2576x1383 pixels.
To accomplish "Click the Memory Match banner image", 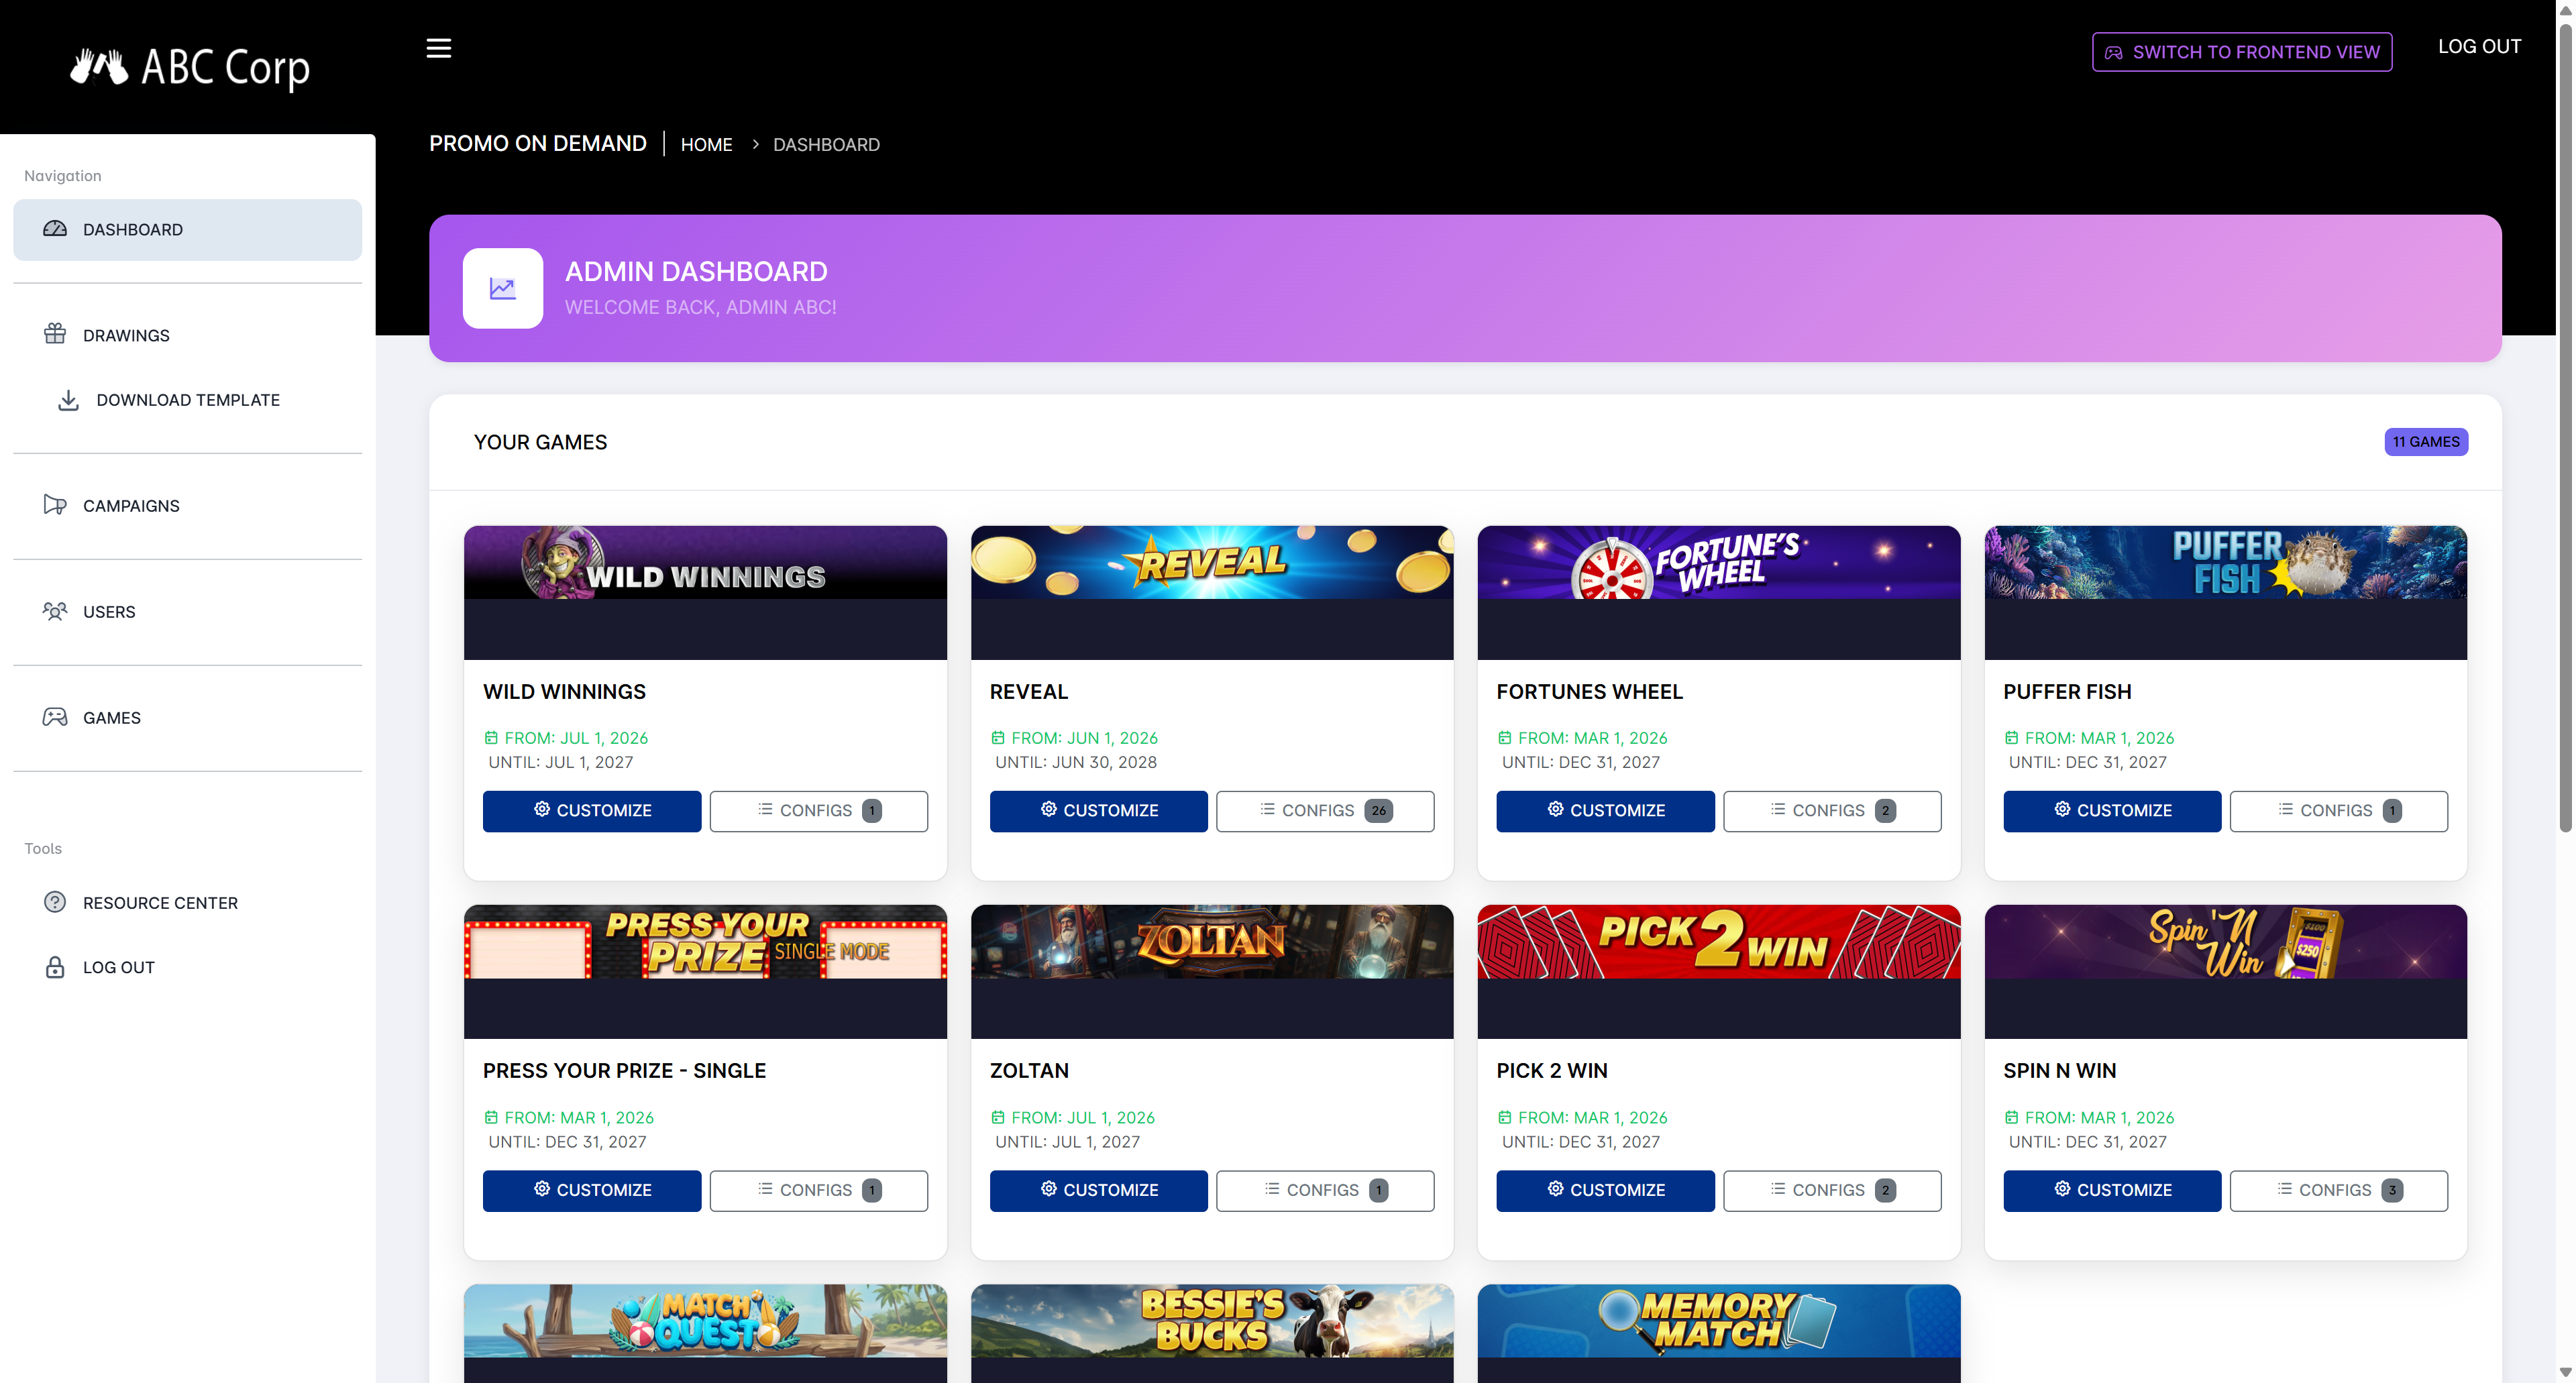I will click(x=1719, y=1321).
